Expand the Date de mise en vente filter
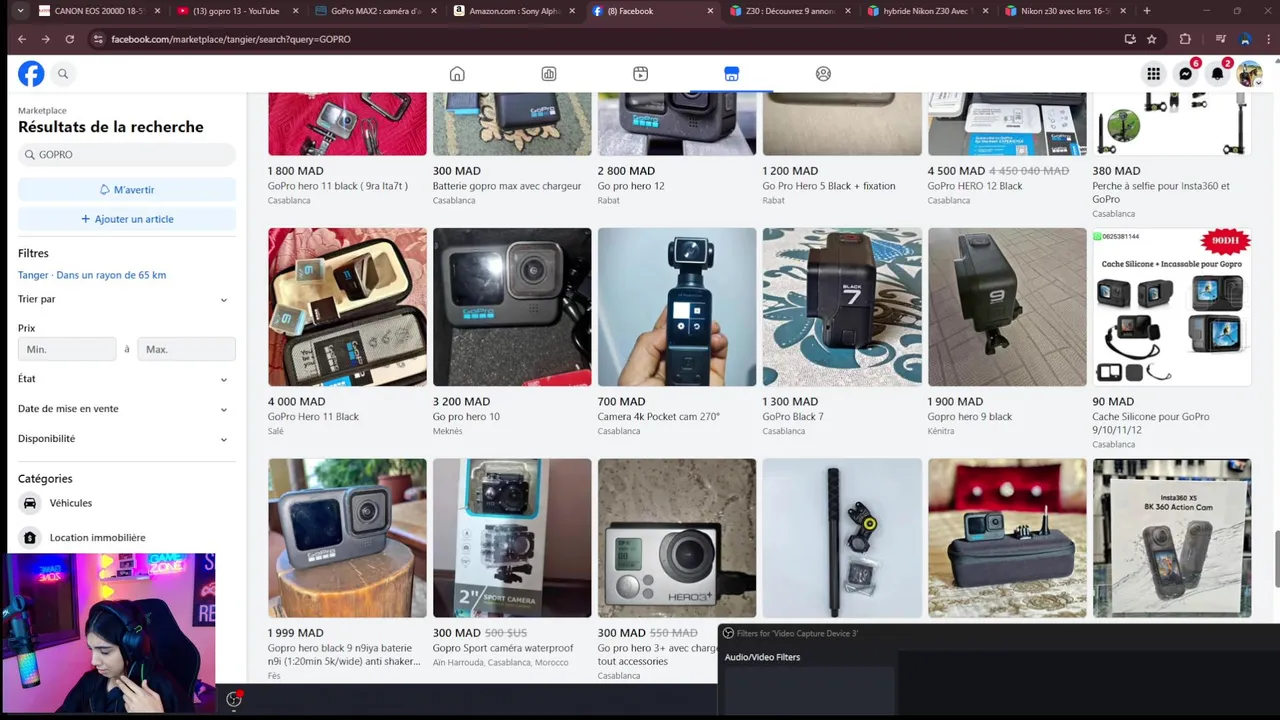 [x=127, y=409]
